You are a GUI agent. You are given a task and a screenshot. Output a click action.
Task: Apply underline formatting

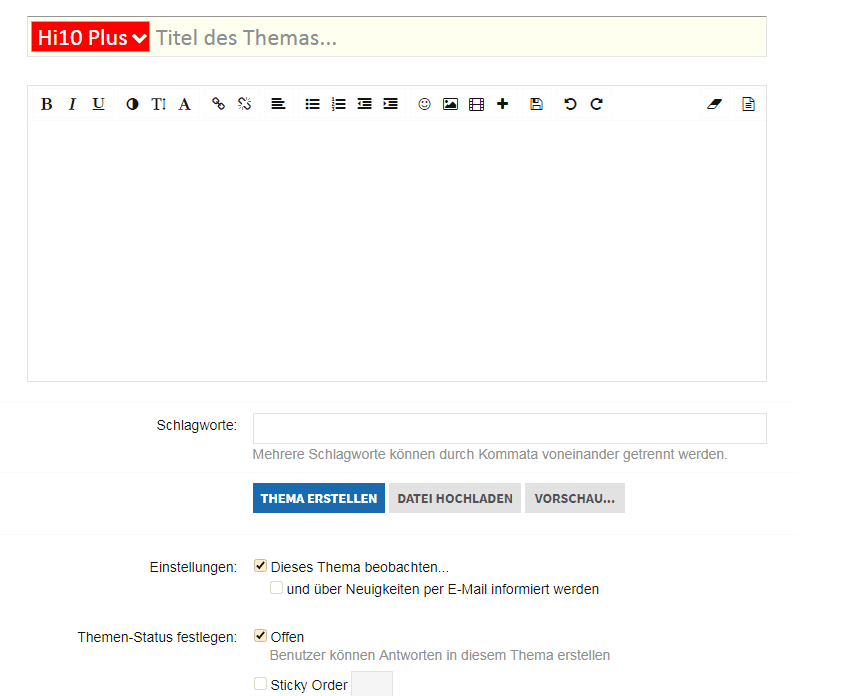(98, 104)
